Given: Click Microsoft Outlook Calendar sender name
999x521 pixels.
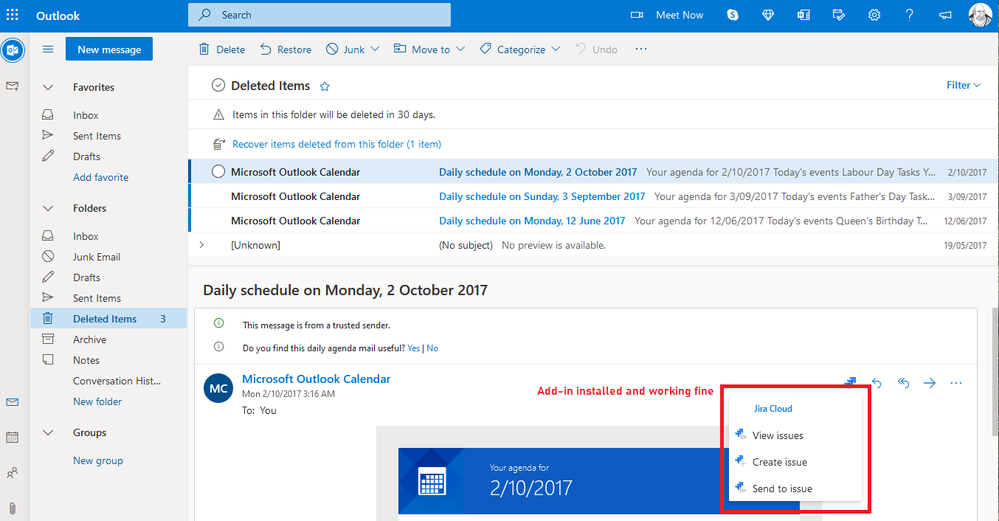Looking at the screenshot, I should 316,379.
